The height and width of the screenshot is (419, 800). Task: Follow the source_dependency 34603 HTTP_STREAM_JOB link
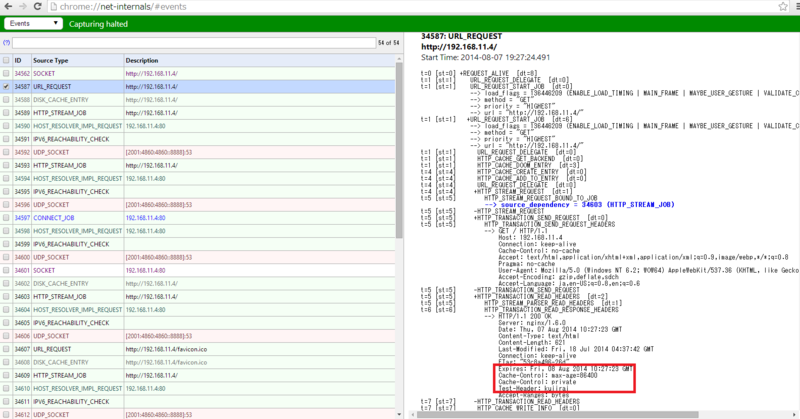point(579,205)
